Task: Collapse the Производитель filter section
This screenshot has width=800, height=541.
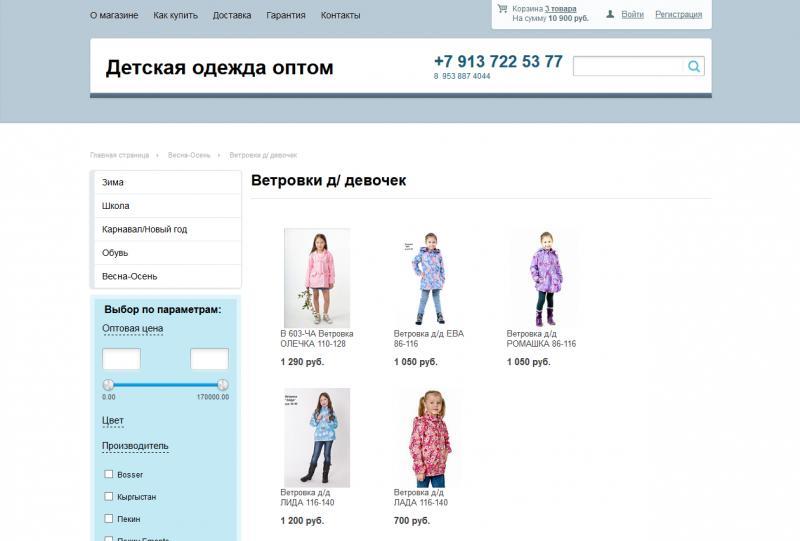Action: 135,445
